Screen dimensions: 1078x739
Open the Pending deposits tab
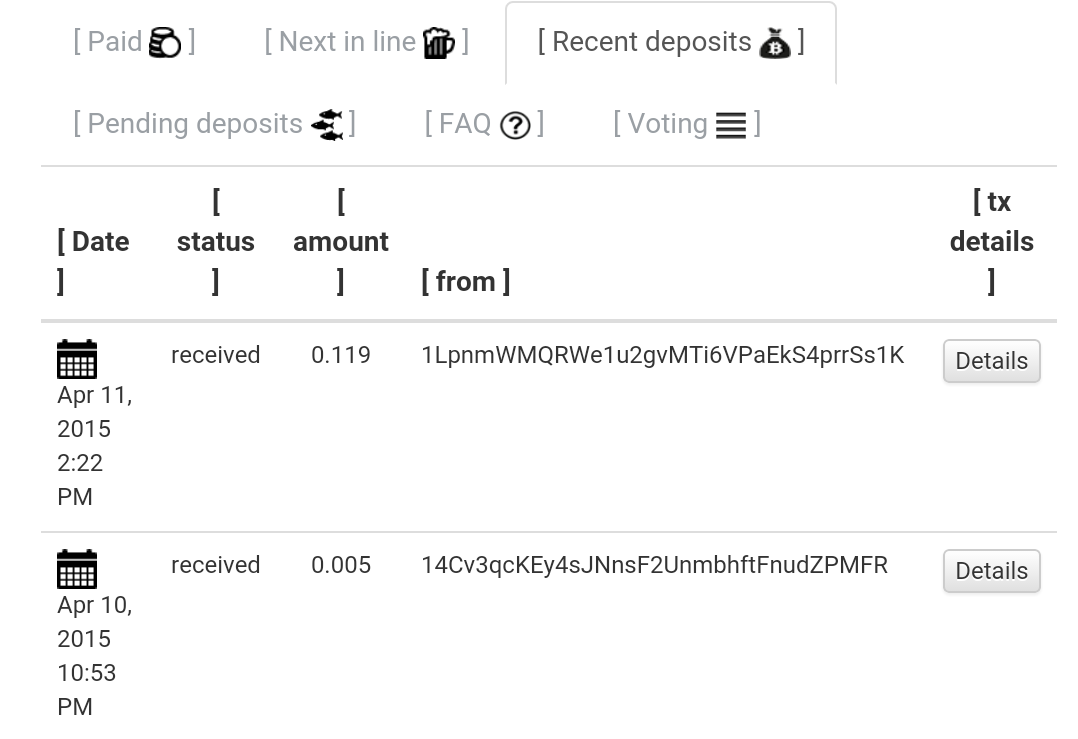click(x=214, y=124)
